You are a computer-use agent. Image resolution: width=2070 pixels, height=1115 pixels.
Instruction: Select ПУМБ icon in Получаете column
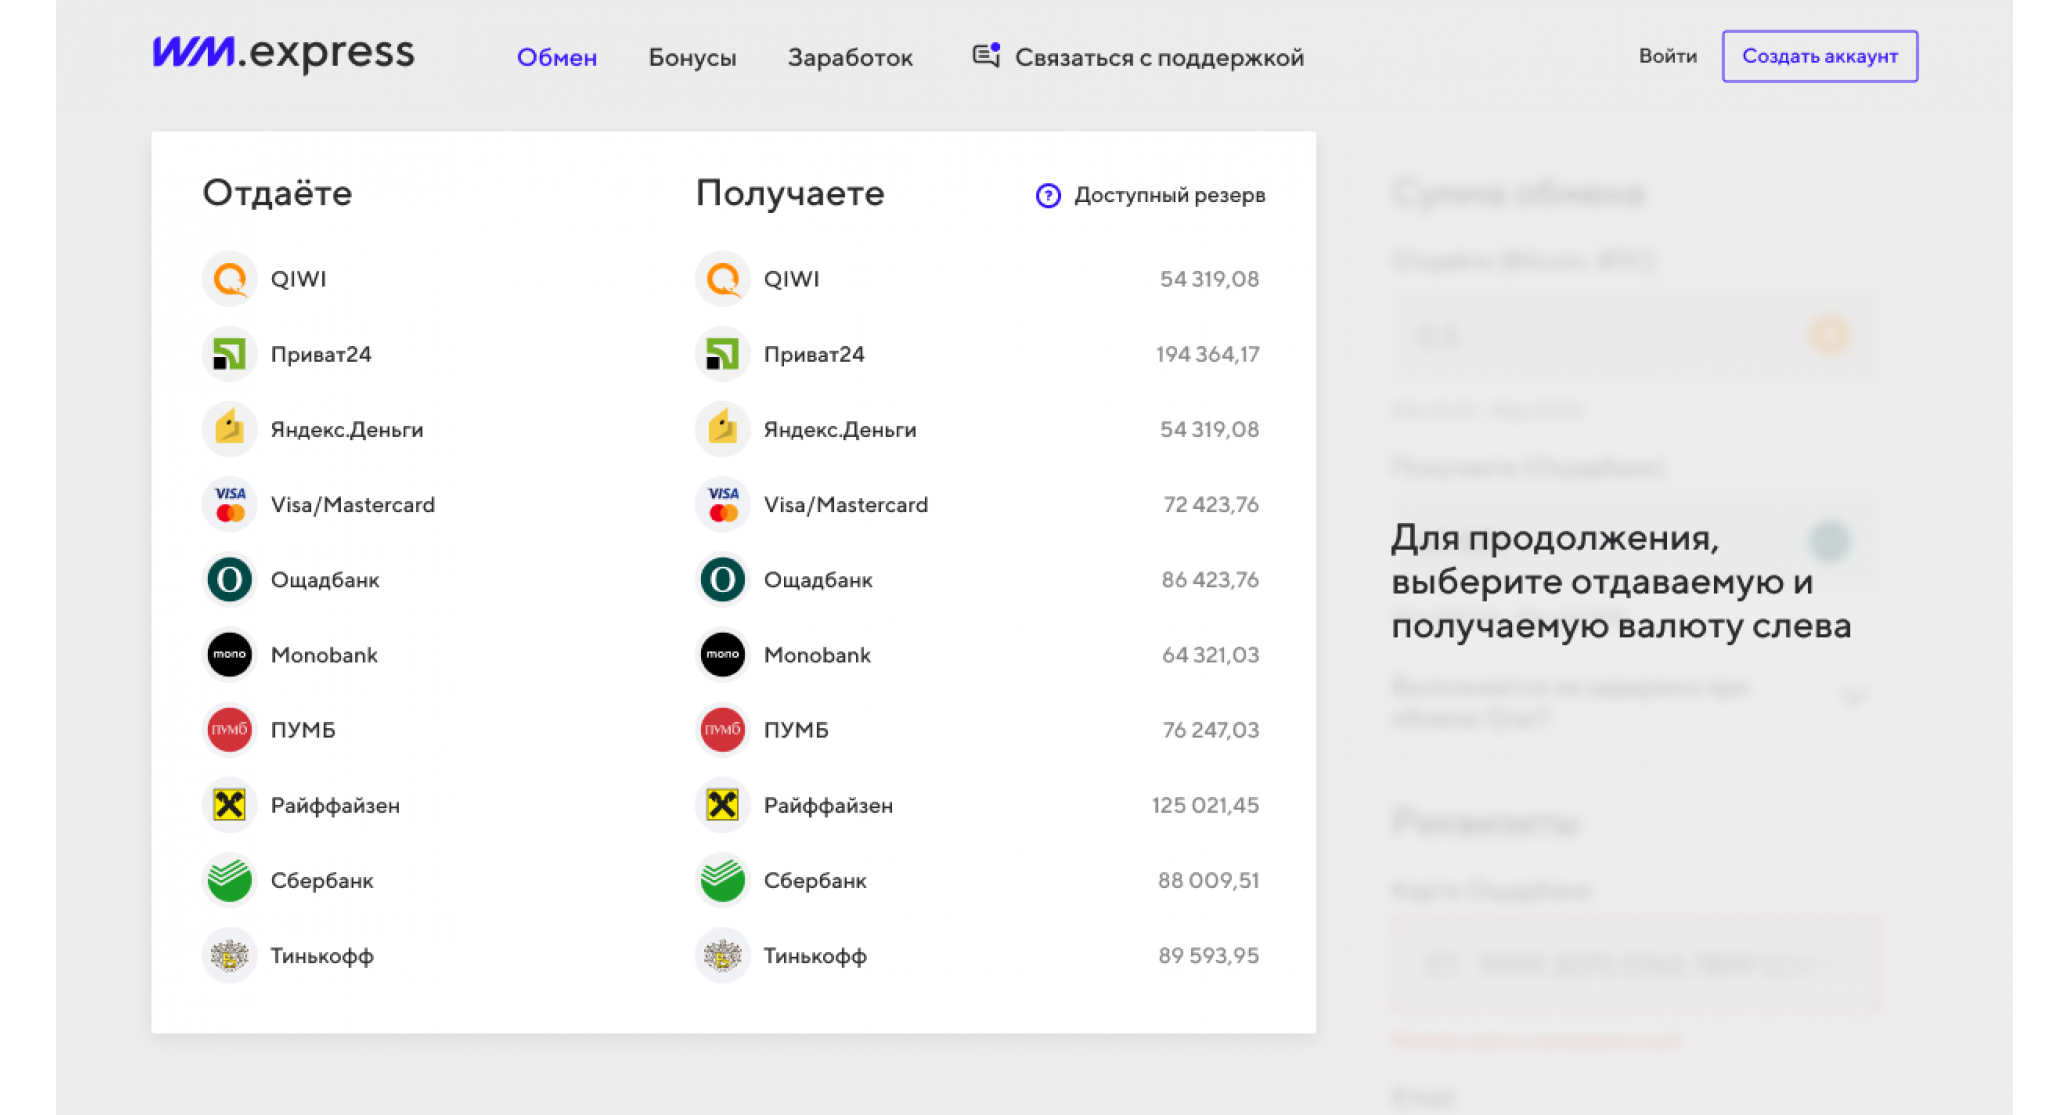[x=723, y=730]
